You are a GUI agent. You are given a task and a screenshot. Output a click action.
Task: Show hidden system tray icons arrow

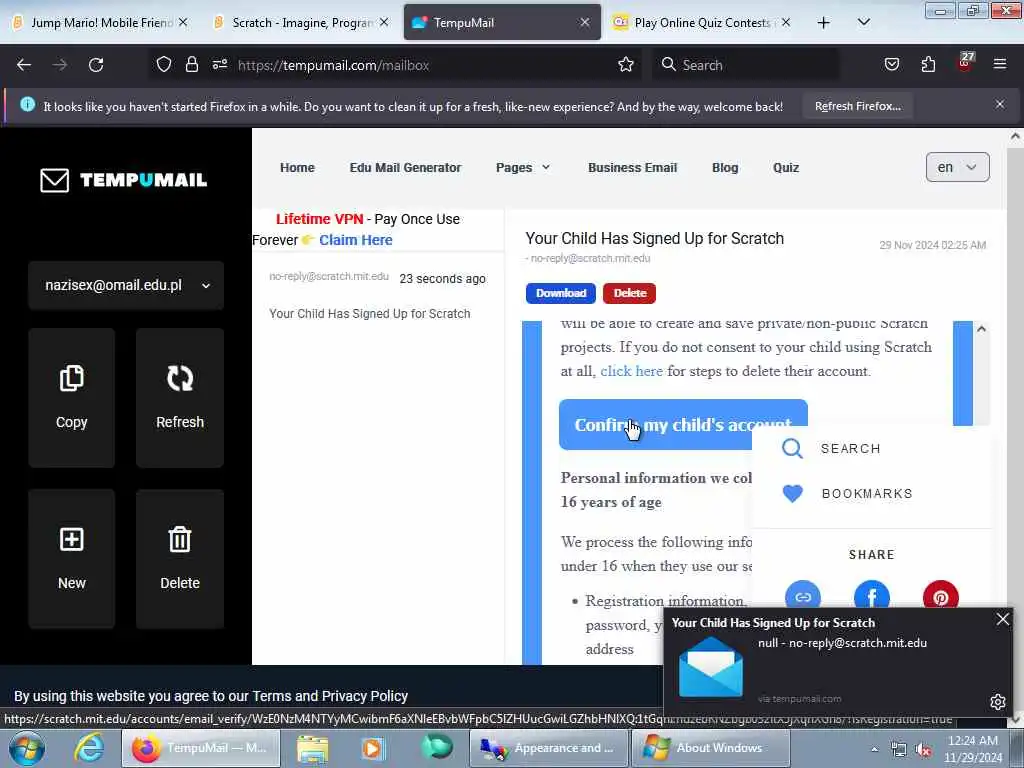(x=874, y=749)
